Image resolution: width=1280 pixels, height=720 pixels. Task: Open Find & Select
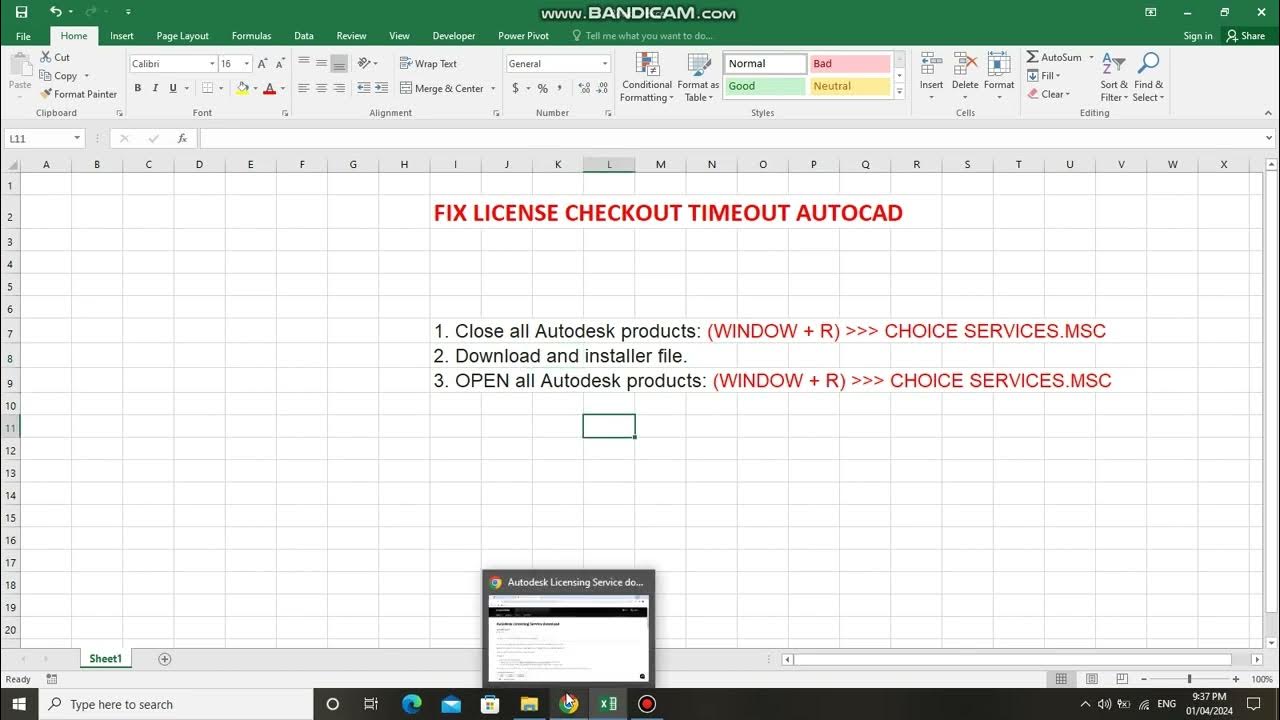point(1148,77)
